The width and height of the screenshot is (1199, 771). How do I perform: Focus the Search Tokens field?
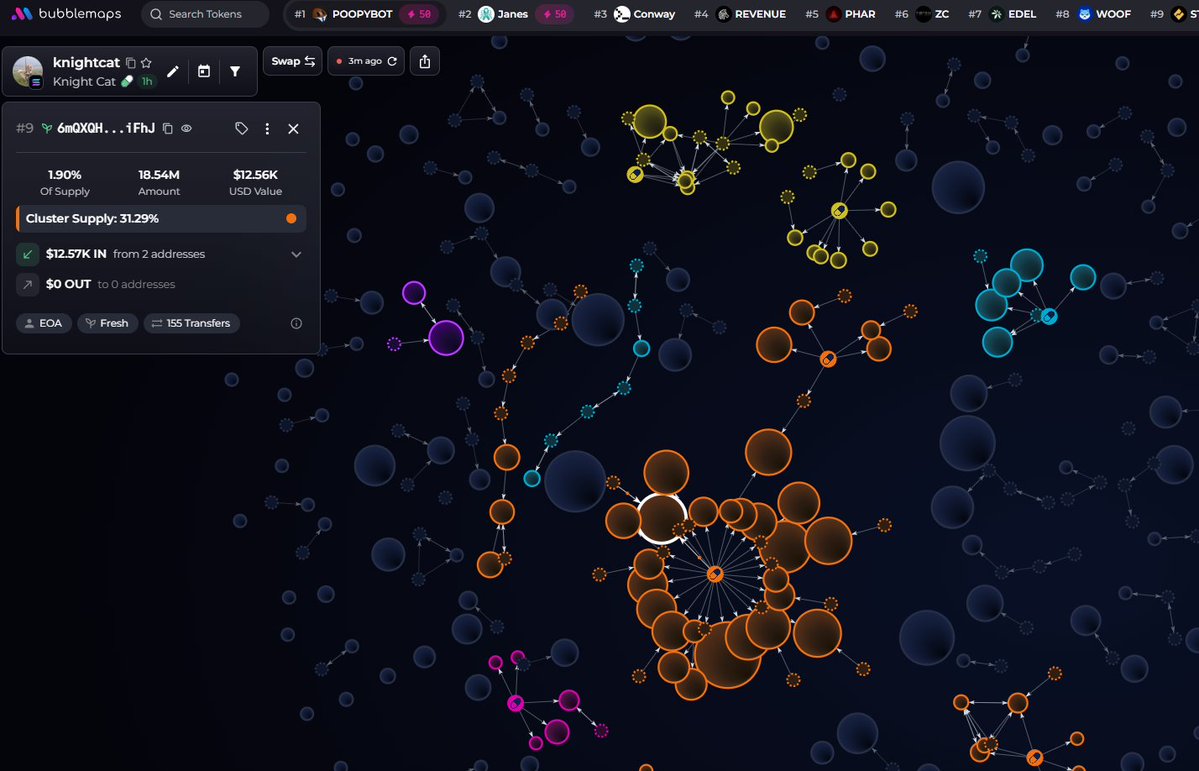coord(205,14)
